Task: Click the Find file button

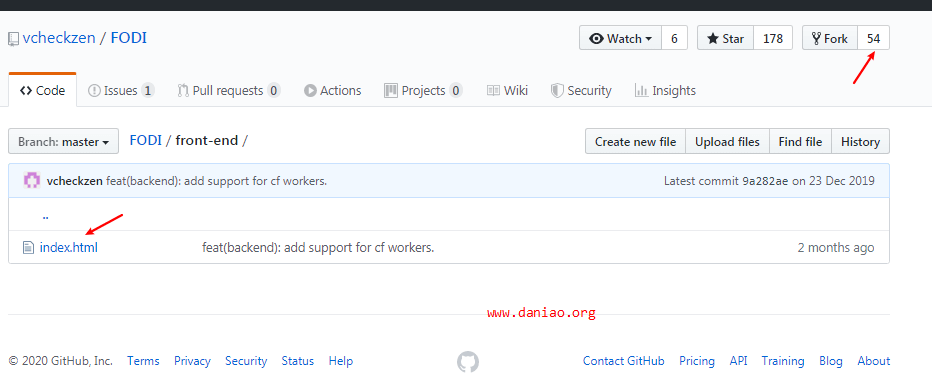Action: coord(800,141)
